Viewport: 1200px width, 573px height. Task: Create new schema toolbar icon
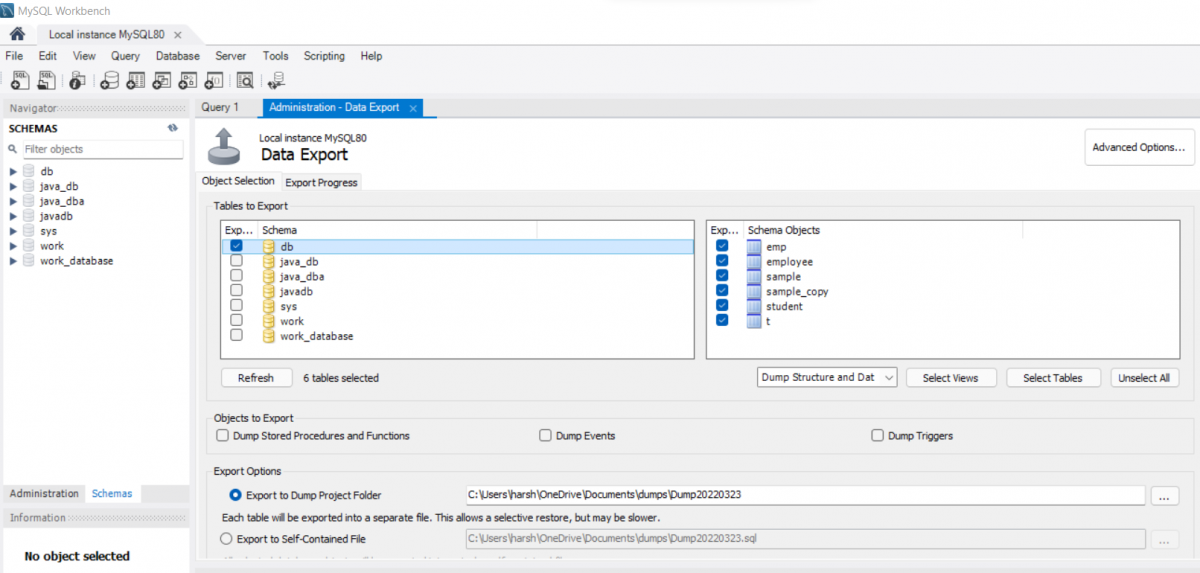[x=110, y=80]
